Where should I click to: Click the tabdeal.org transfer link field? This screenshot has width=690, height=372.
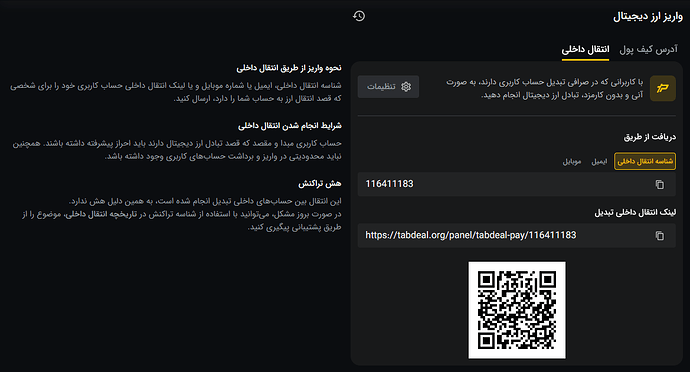516,236
